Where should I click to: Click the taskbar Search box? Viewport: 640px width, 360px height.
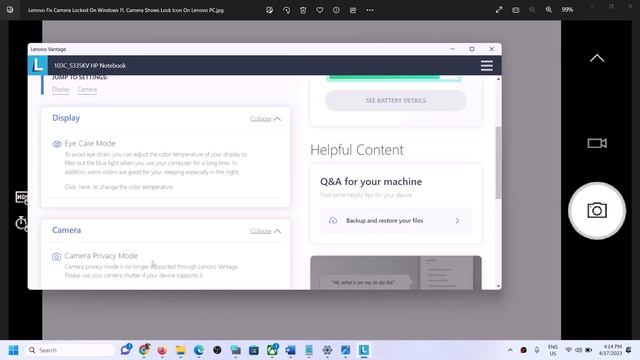70,350
